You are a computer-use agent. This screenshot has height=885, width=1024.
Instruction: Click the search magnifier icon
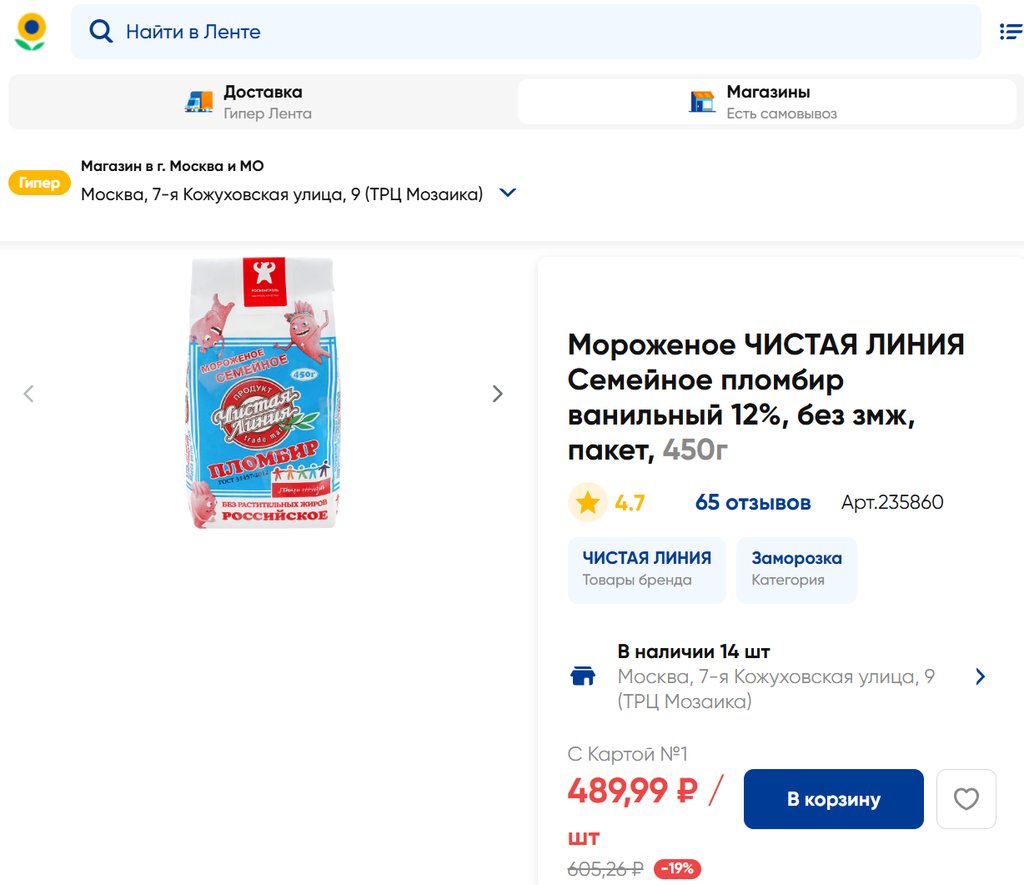pos(101,32)
